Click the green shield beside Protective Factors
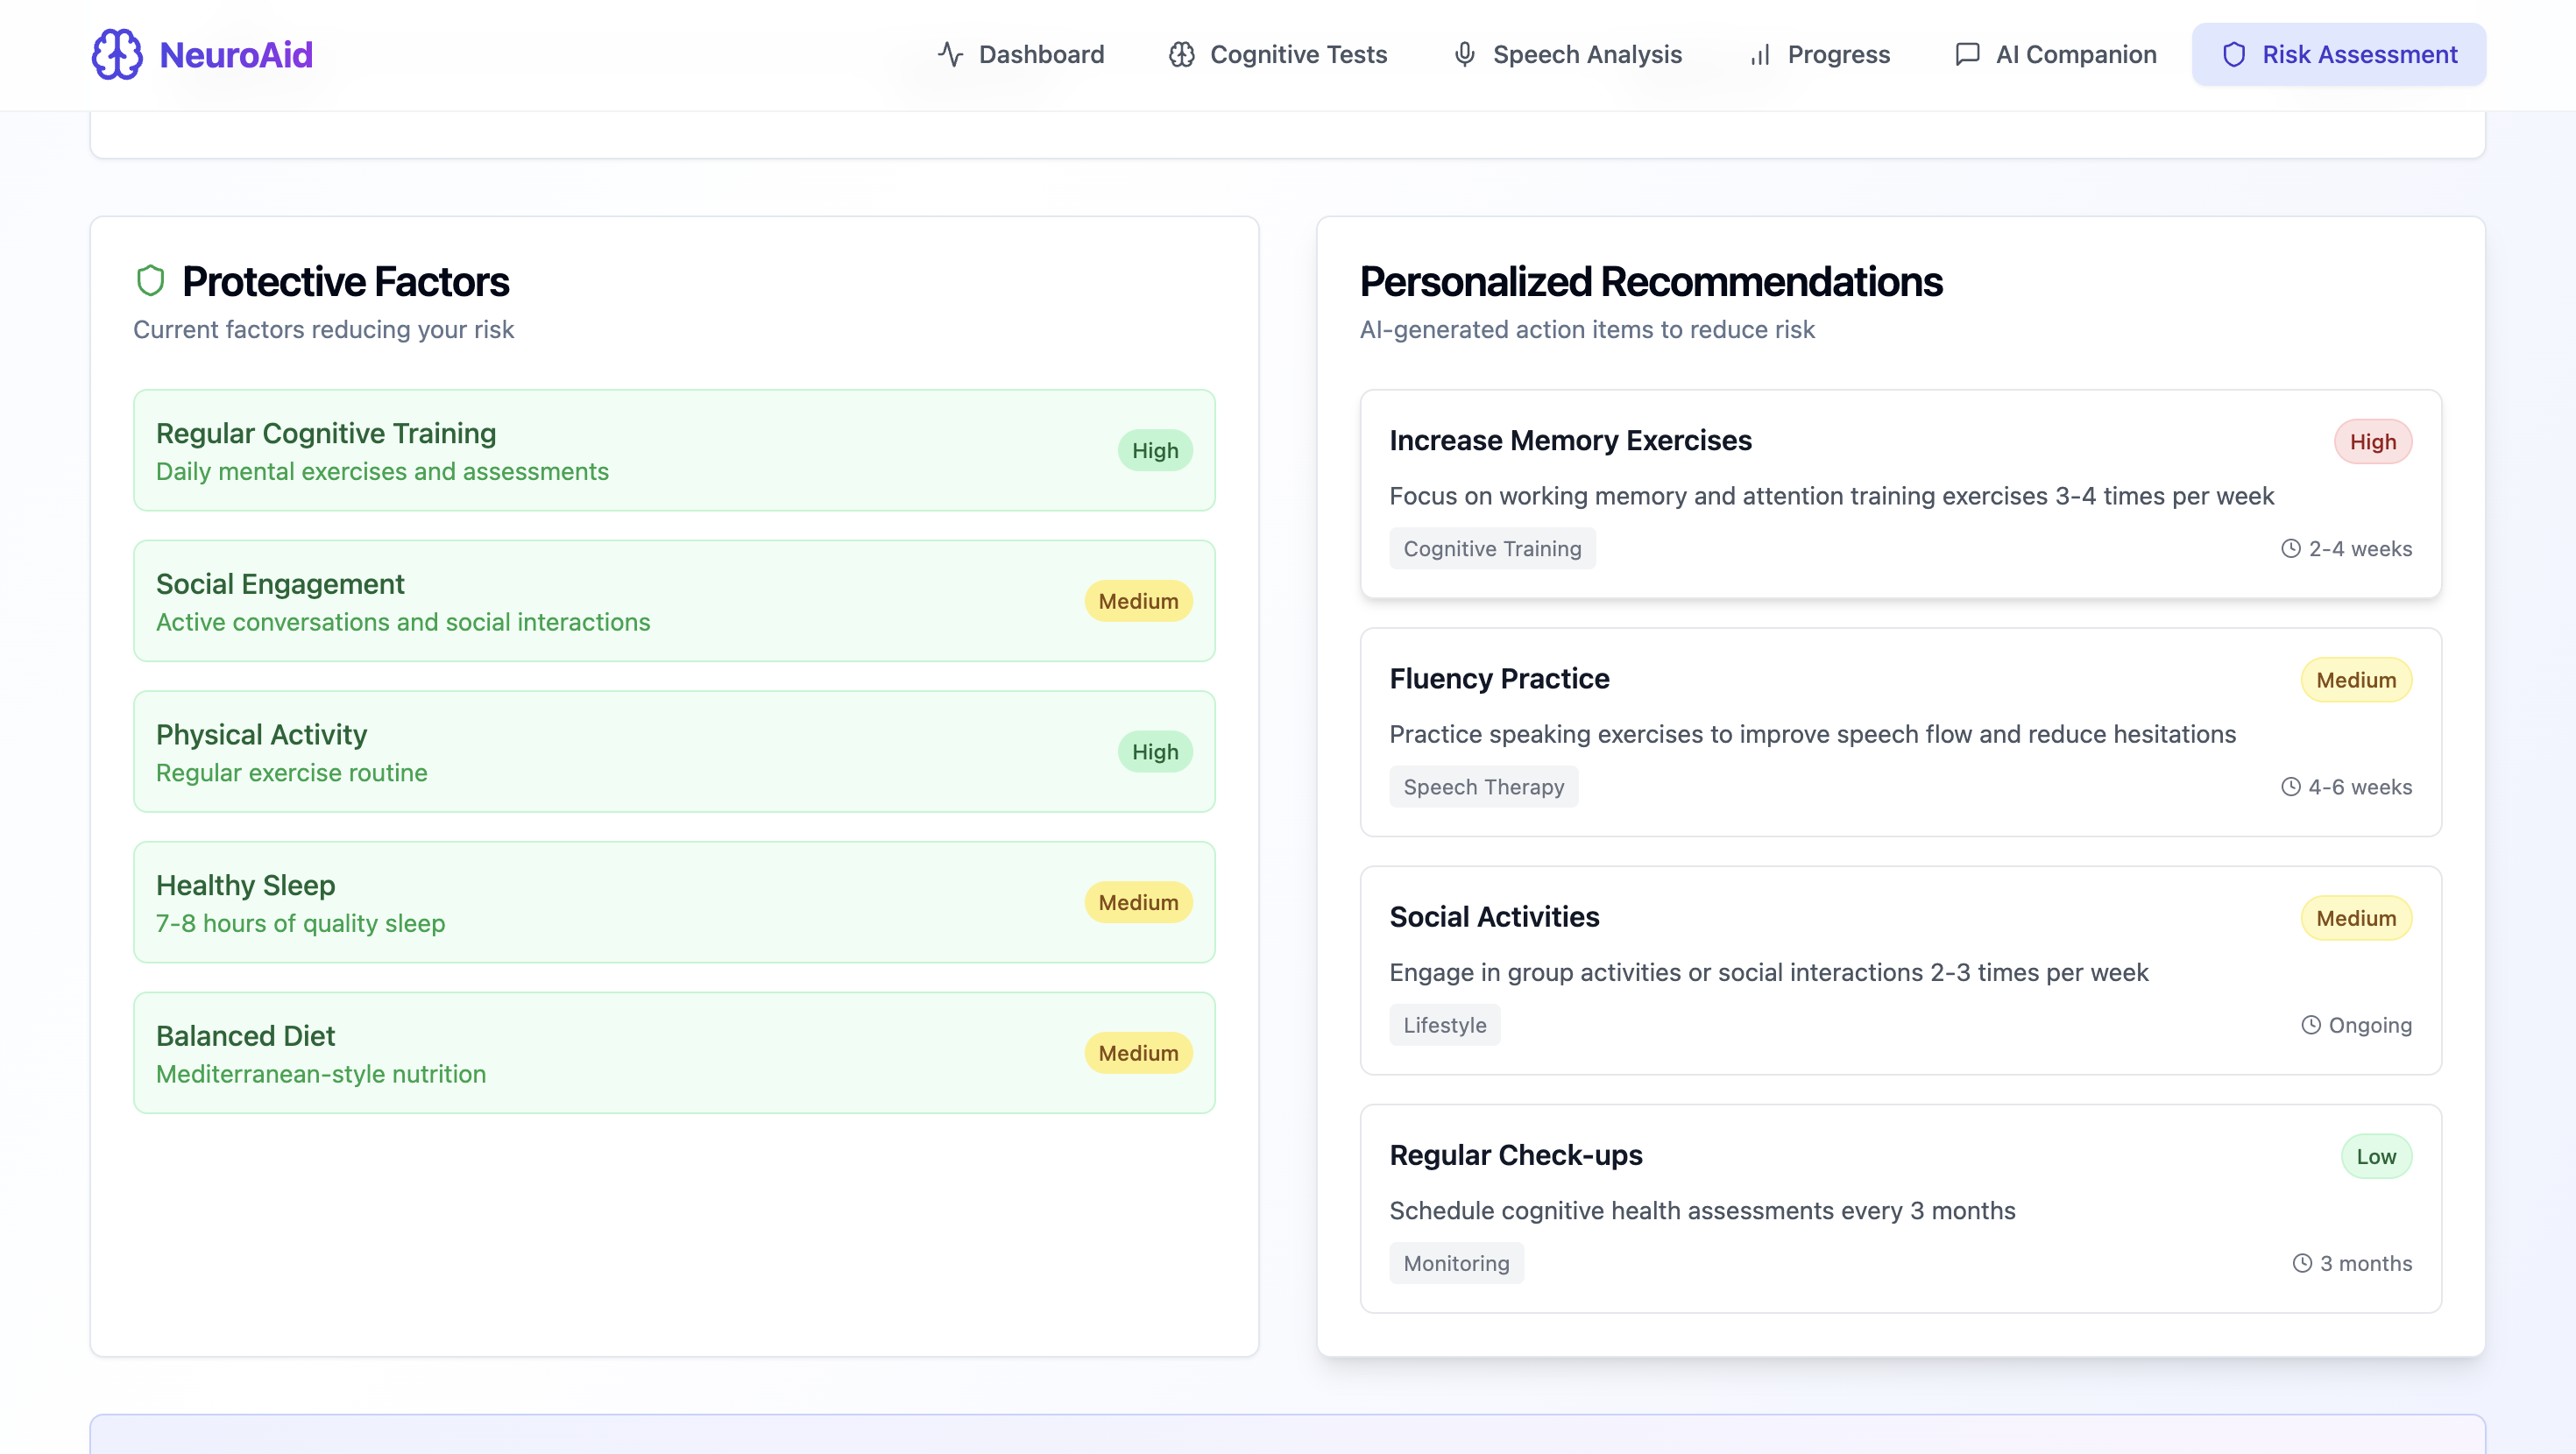The image size is (2576, 1454). point(150,281)
